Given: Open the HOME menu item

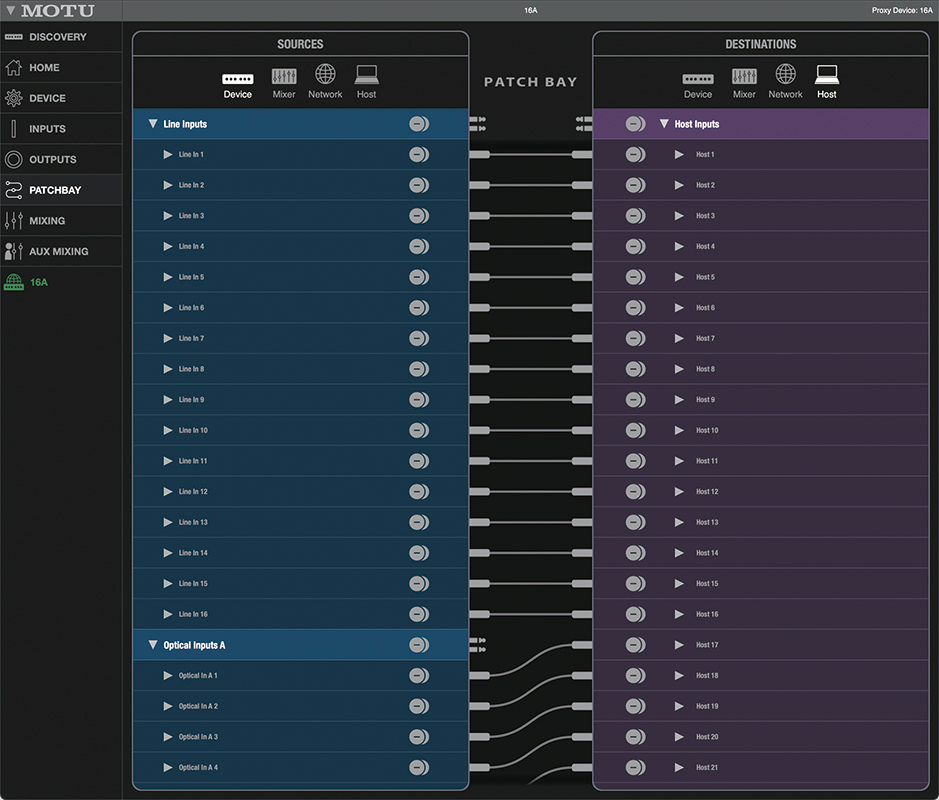Looking at the screenshot, I should point(44,68).
